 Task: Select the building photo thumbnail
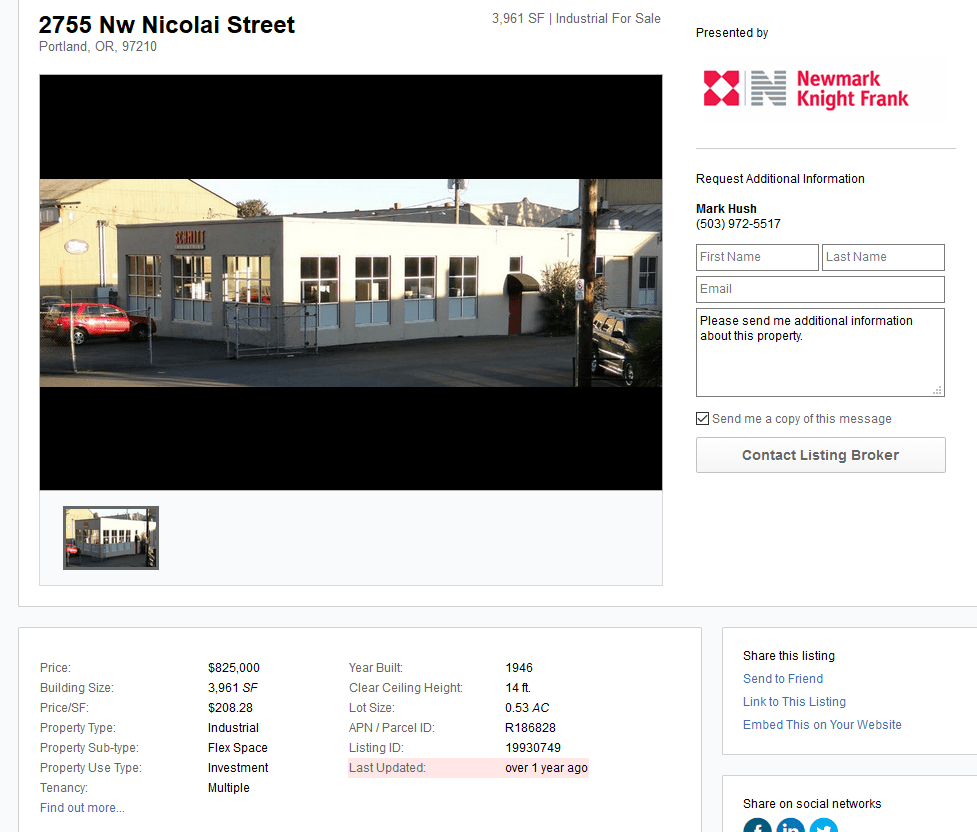[111, 538]
